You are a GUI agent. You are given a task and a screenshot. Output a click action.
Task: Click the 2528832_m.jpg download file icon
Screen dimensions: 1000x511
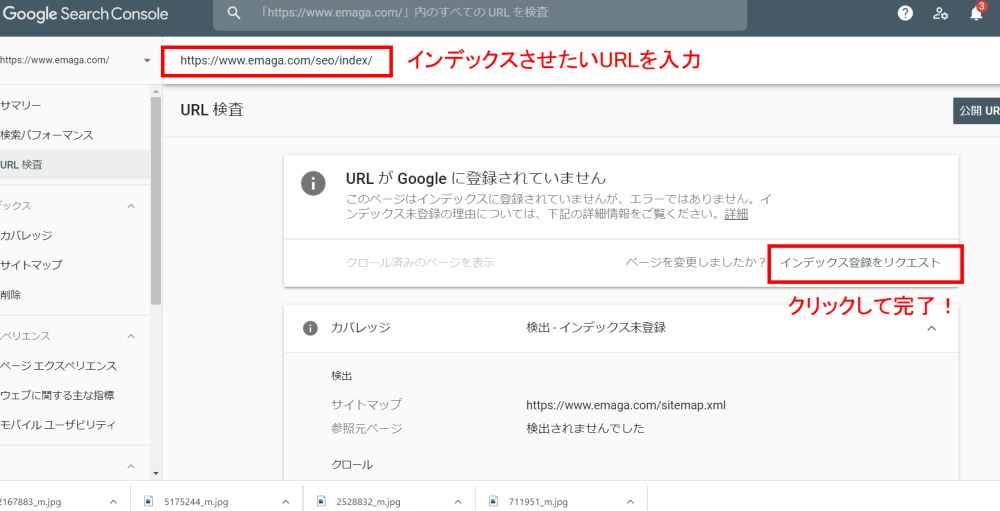point(320,501)
